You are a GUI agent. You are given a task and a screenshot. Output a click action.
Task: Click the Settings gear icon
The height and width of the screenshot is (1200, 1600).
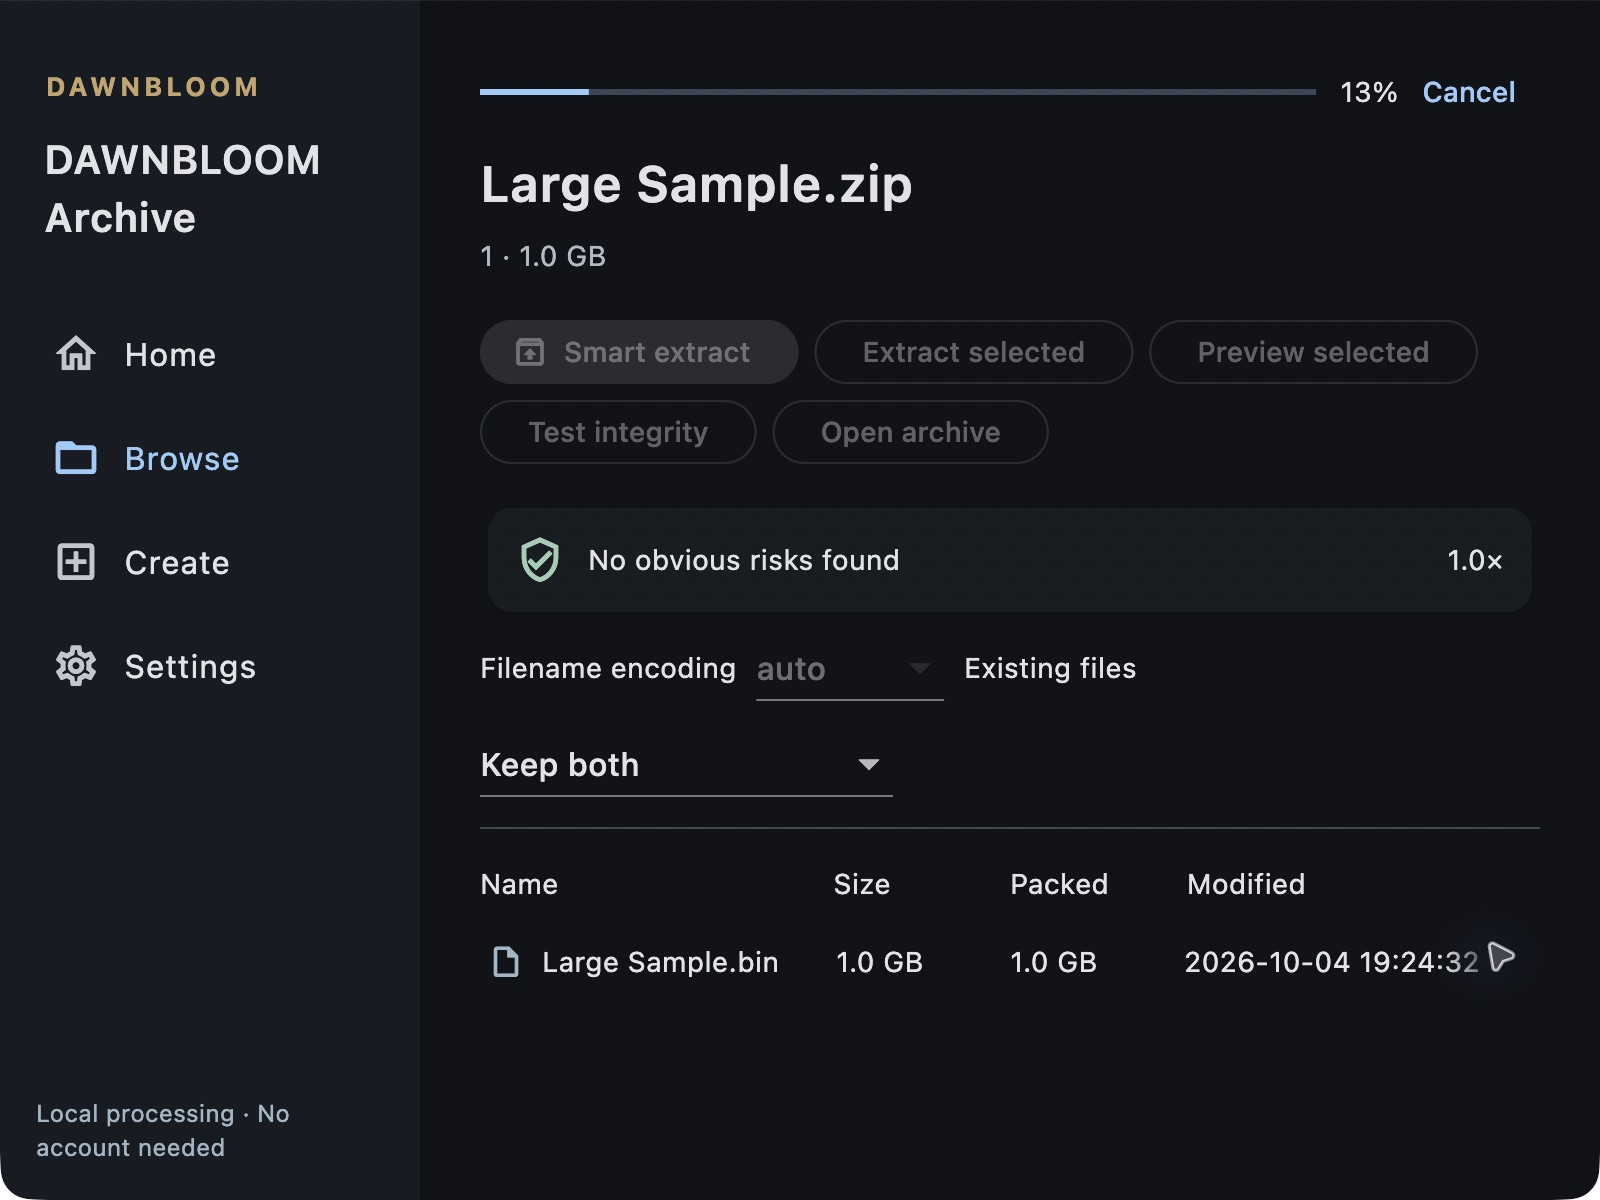pyautogui.click(x=76, y=666)
